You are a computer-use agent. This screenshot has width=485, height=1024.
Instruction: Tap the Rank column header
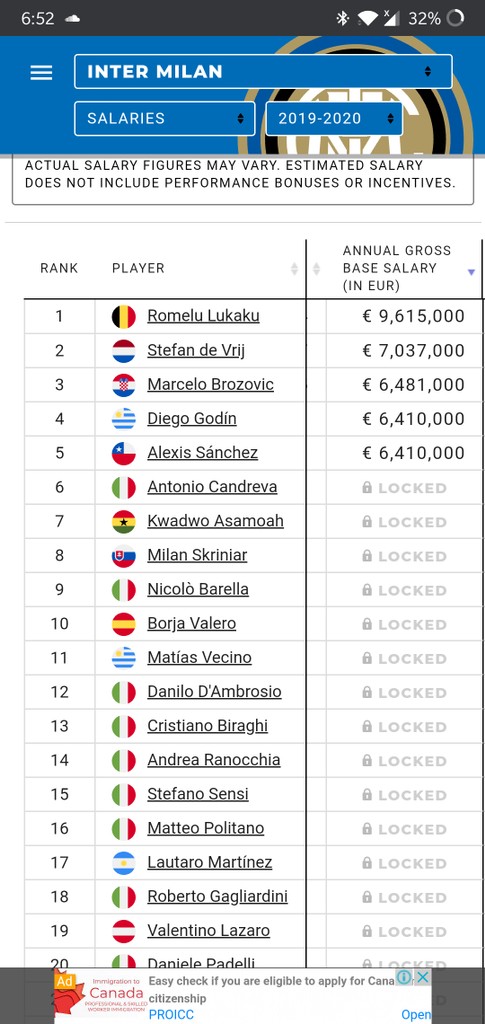[x=59, y=268]
